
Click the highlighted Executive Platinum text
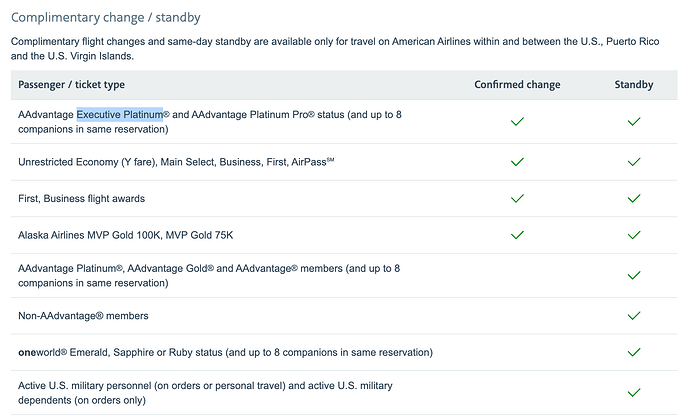[120, 115]
